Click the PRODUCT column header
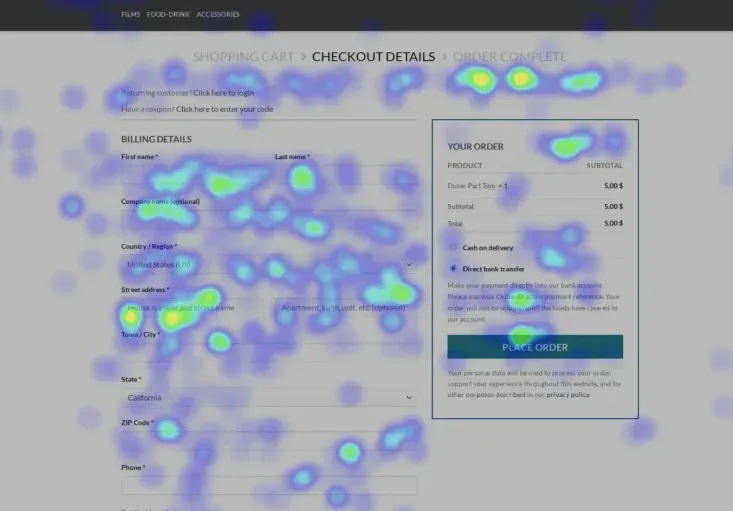Screen dimensions: 733x511 (465, 166)
